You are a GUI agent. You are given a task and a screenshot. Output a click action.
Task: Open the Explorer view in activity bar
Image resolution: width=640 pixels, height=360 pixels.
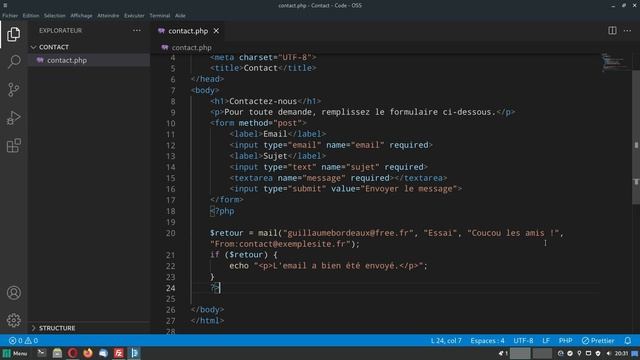point(13,34)
